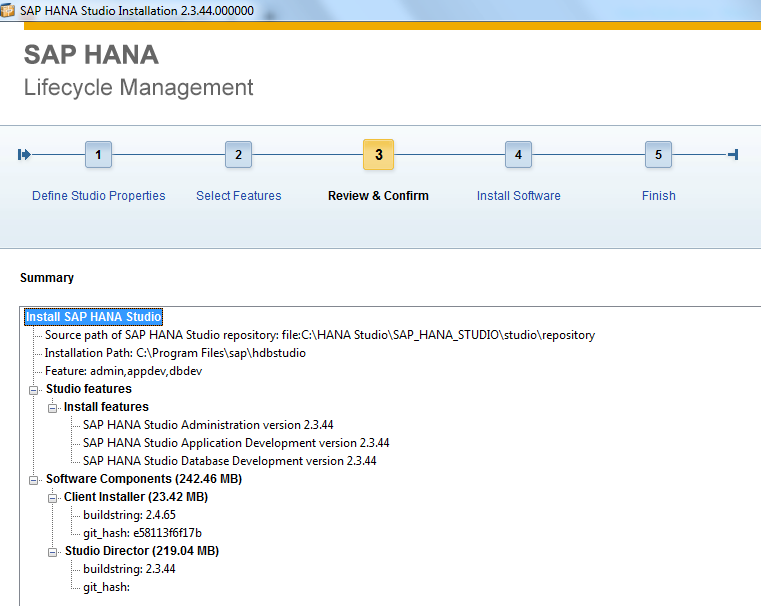
Task: Collapse Studio Director (219.04 MB) node
Action: (52, 552)
